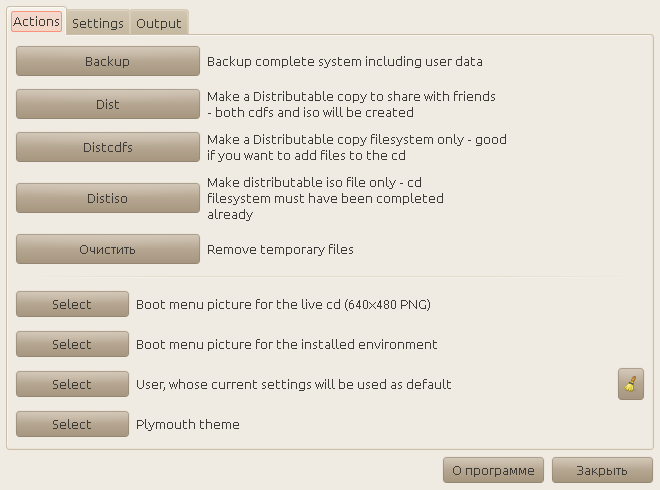Click Очистить to remove temporary files
Screen dimensions: 660x490
108,249
